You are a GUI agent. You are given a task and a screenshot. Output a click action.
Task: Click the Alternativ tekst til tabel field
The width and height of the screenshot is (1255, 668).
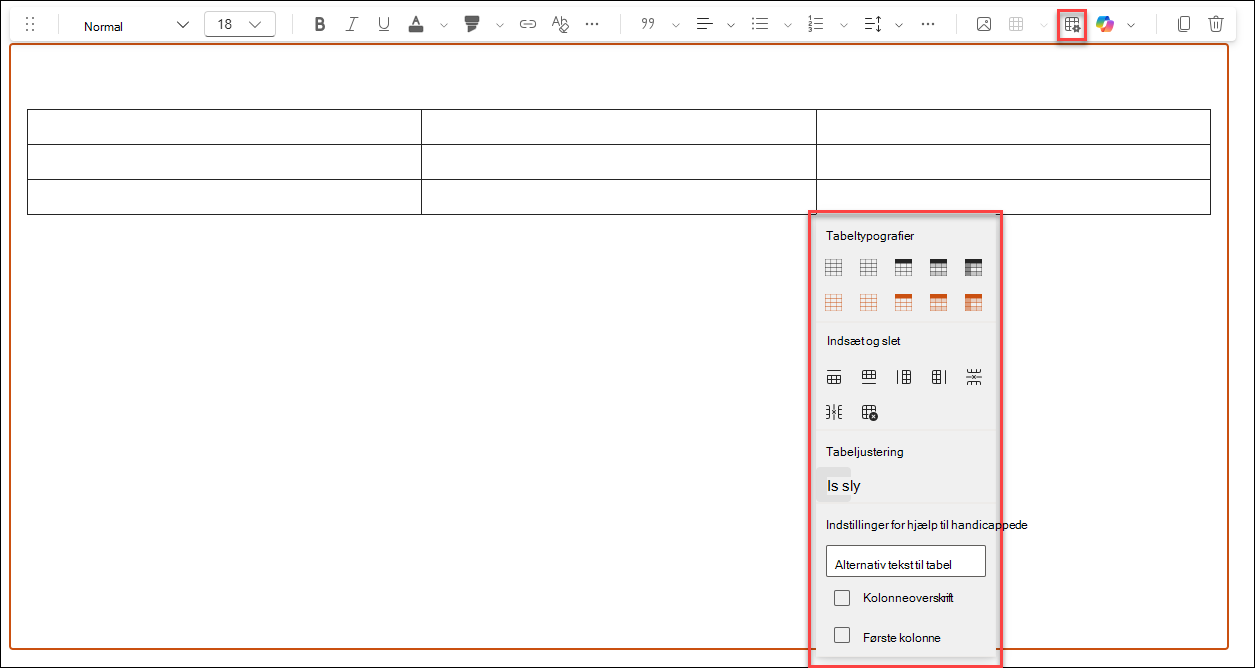coord(906,561)
